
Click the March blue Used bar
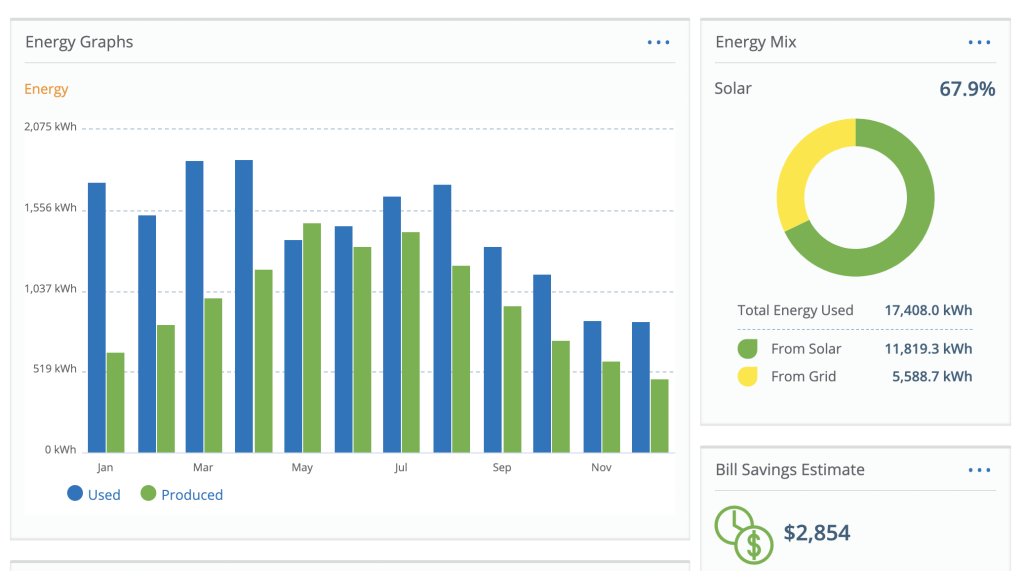click(195, 306)
